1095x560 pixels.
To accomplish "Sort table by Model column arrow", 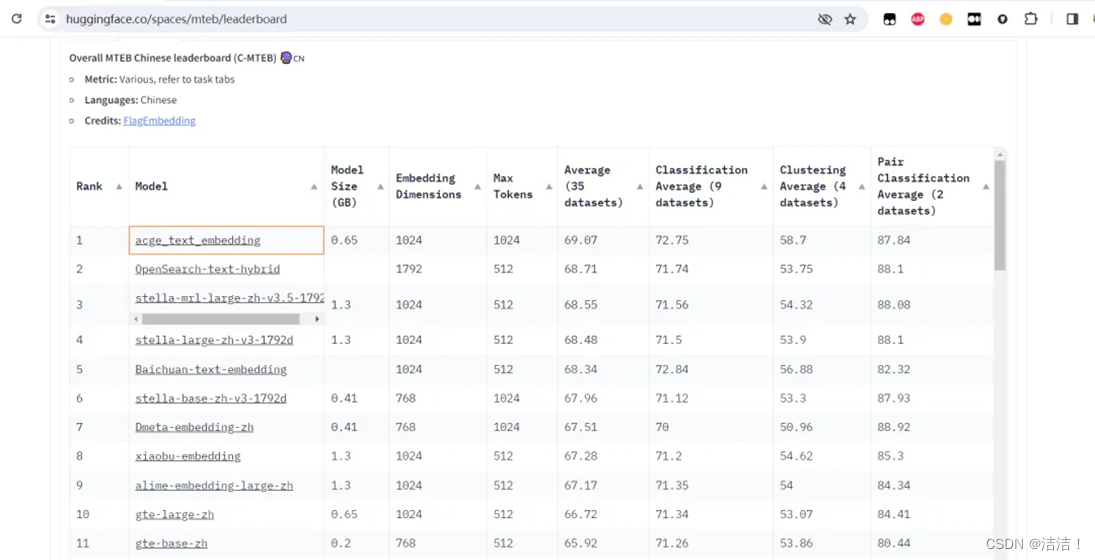I will (314, 186).
